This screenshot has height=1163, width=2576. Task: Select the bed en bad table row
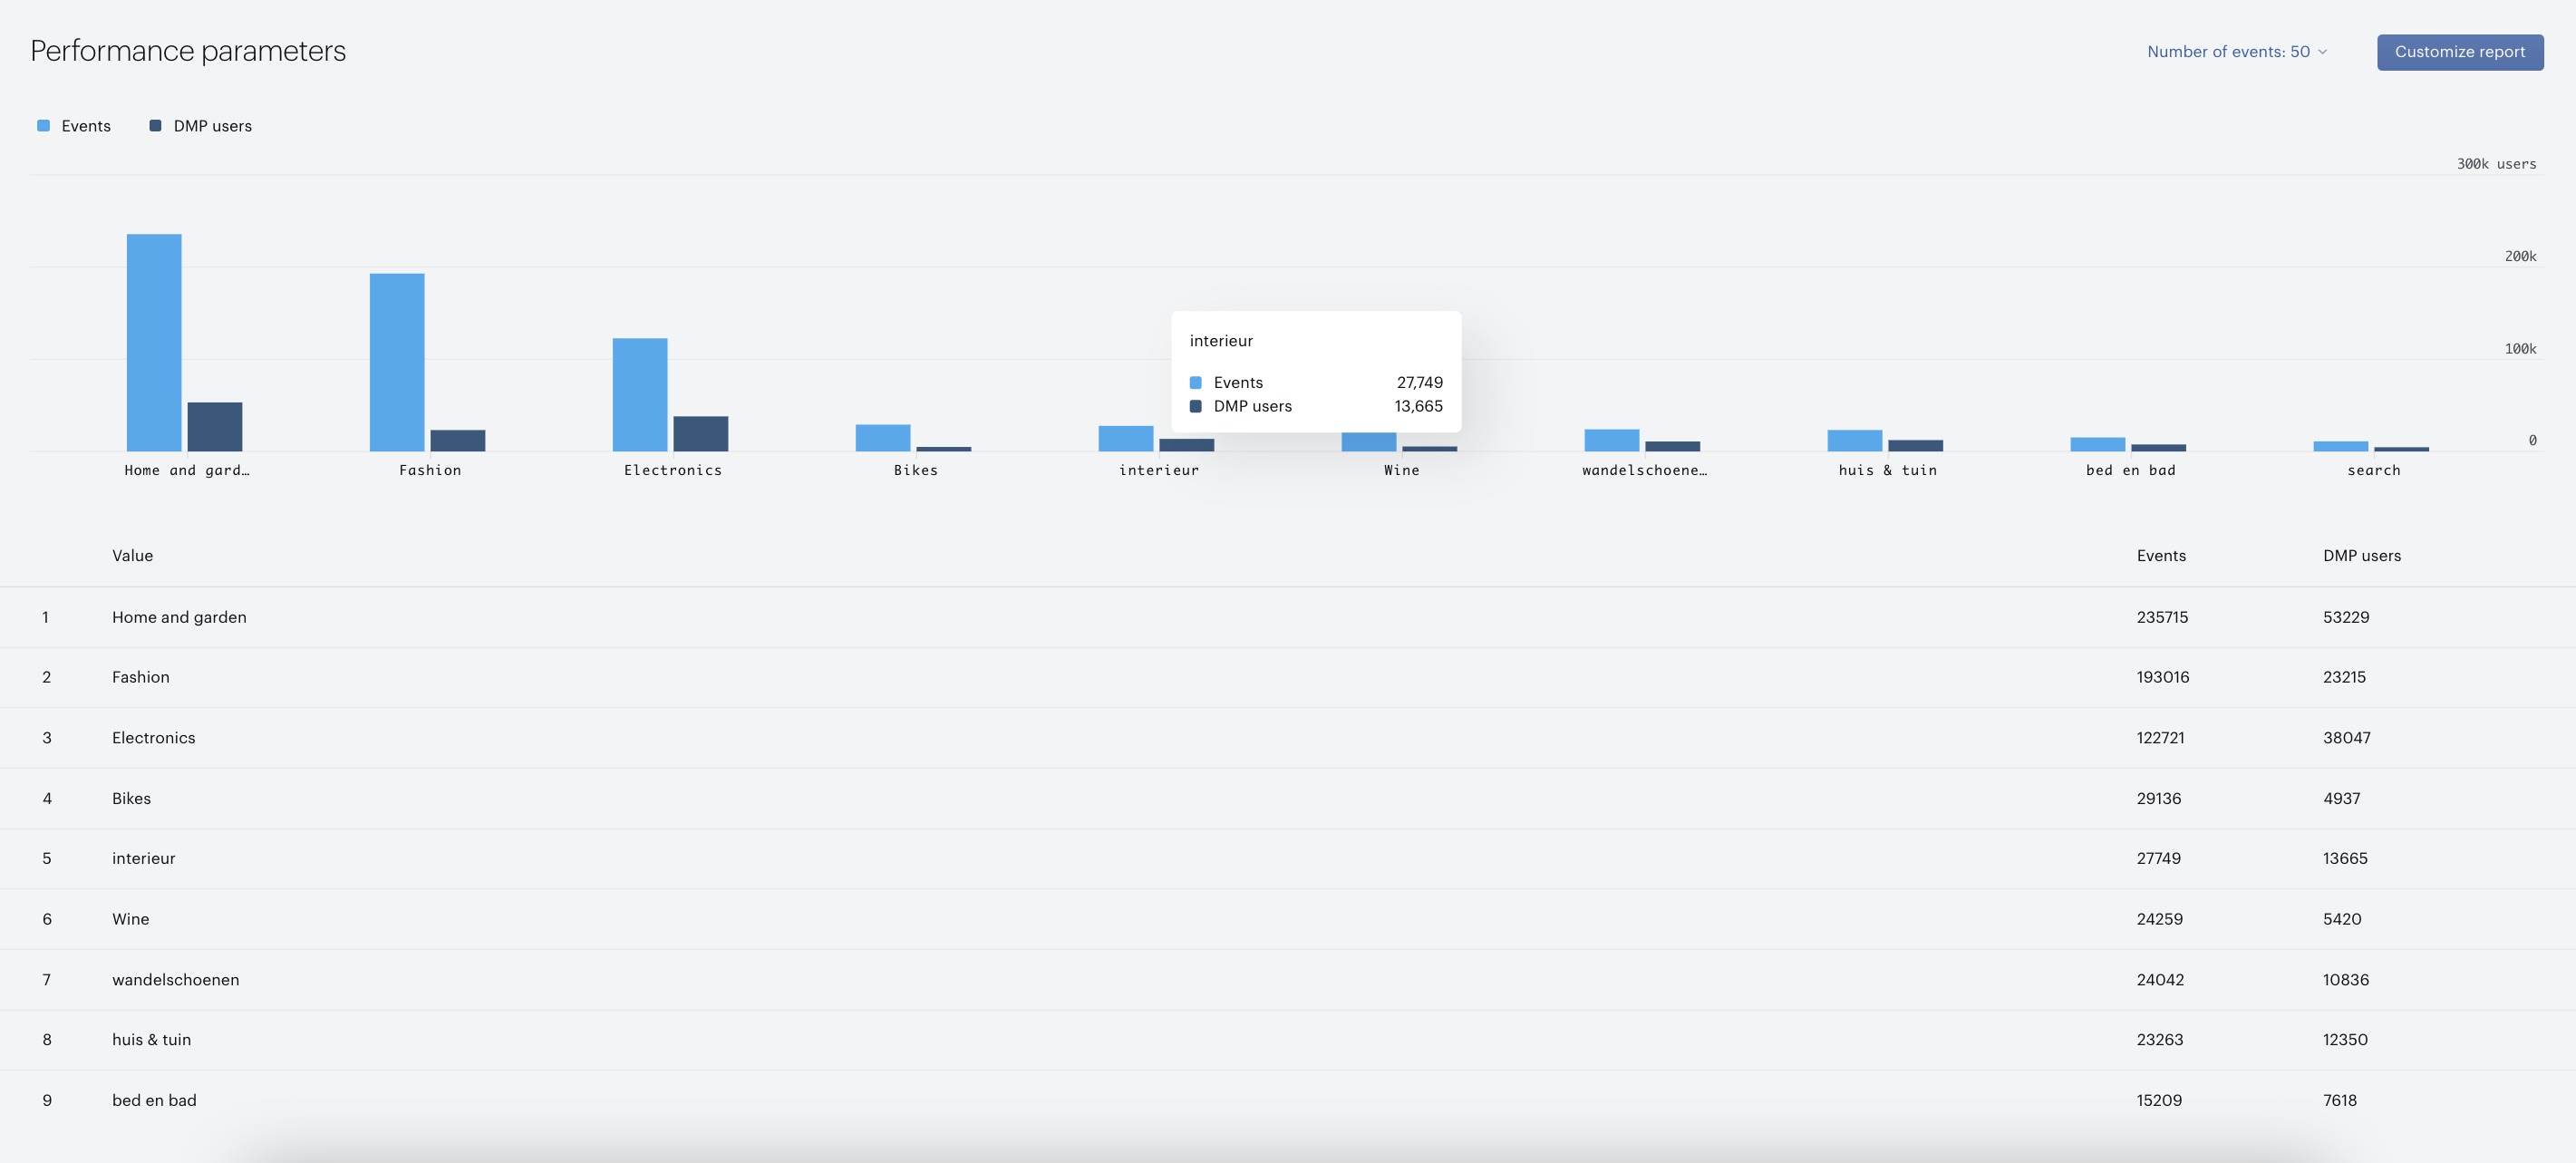click(1288, 1100)
